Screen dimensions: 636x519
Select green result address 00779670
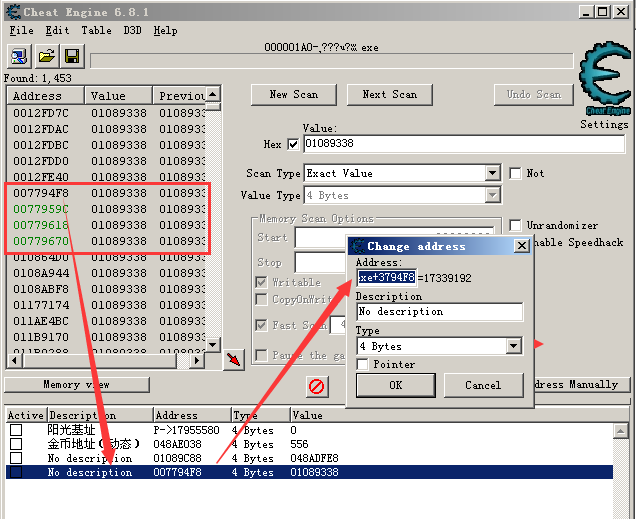tap(41, 241)
